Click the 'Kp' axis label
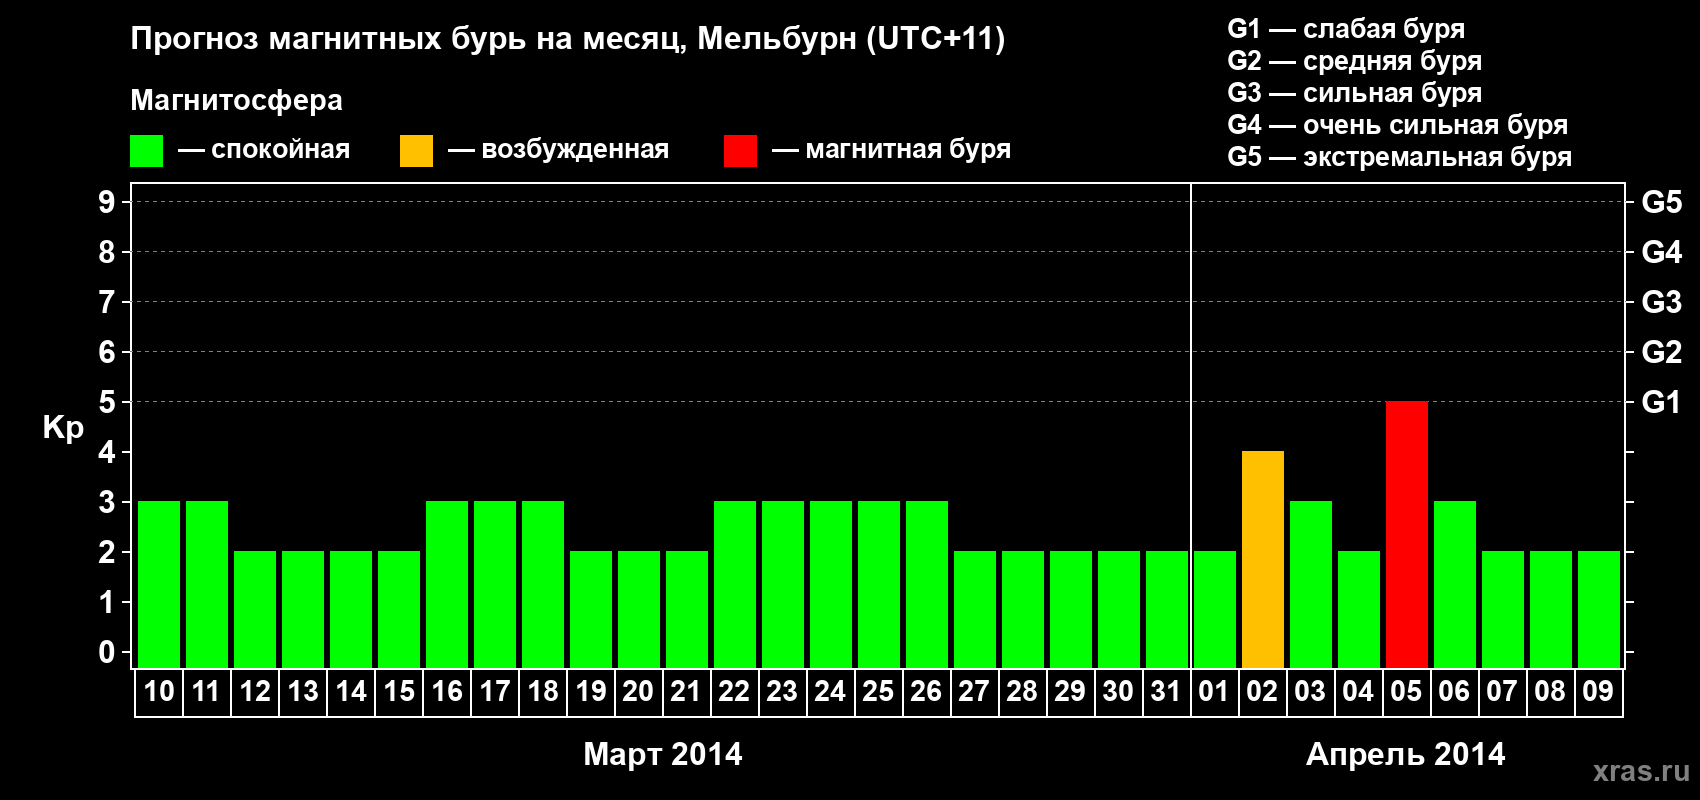The width and height of the screenshot is (1700, 800). coord(63,428)
